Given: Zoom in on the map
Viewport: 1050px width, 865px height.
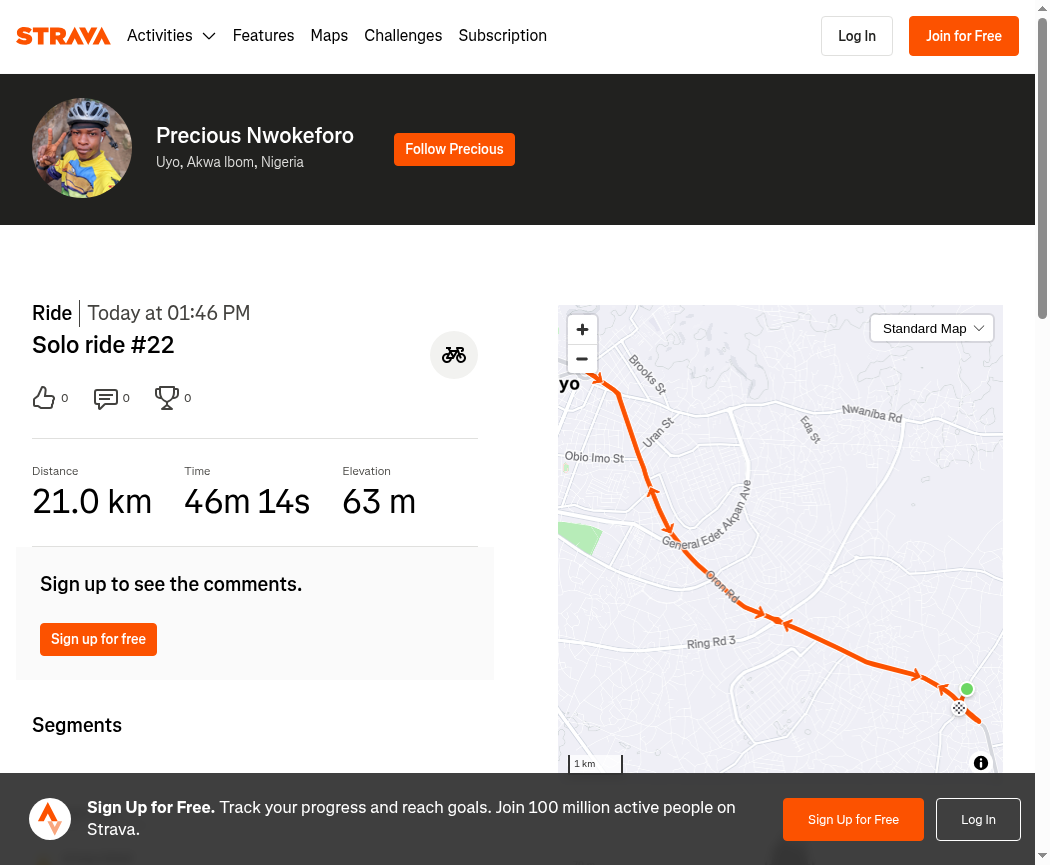Looking at the screenshot, I should pos(582,329).
